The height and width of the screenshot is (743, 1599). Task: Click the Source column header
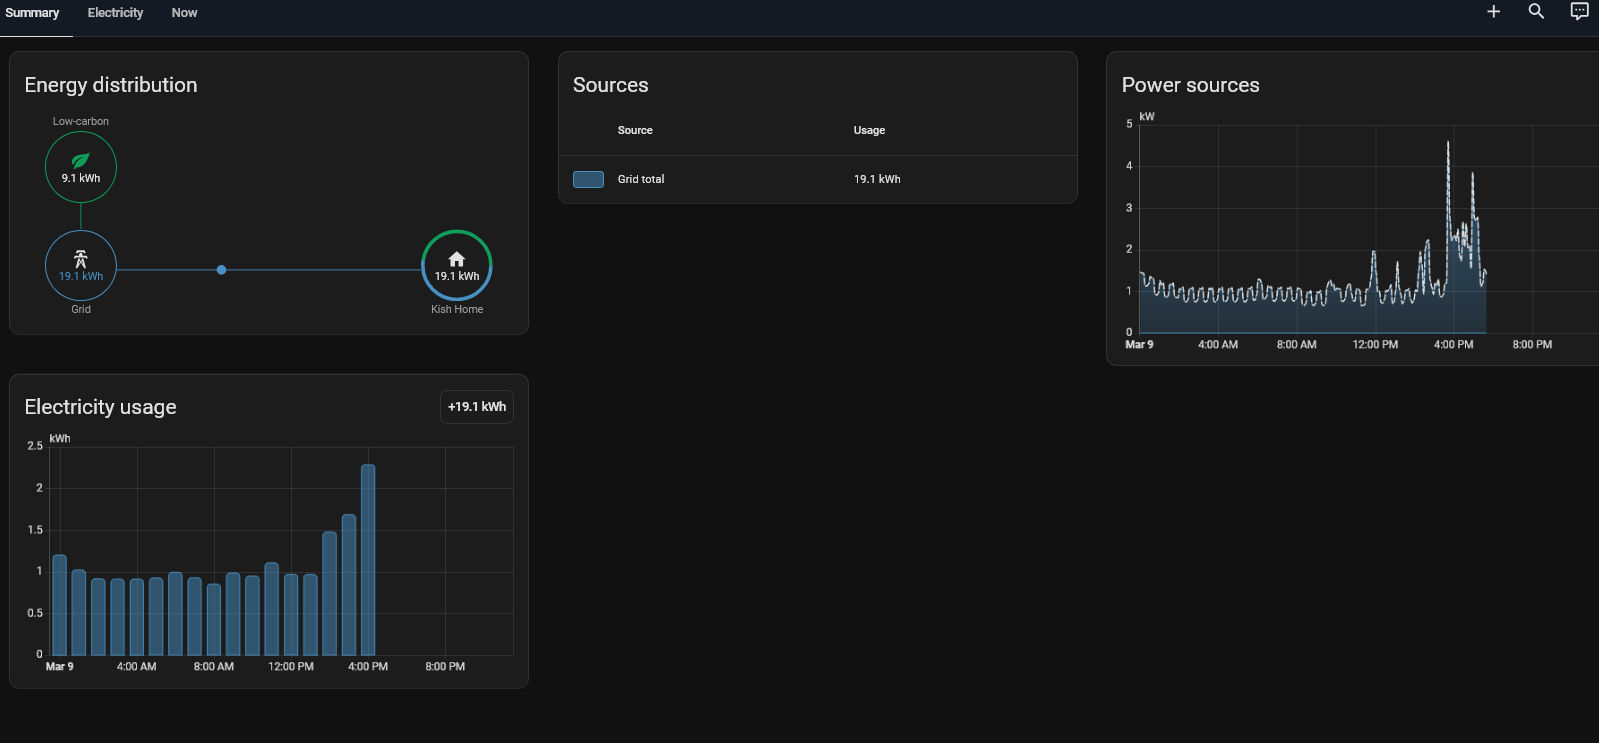pyautogui.click(x=635, y=130)
